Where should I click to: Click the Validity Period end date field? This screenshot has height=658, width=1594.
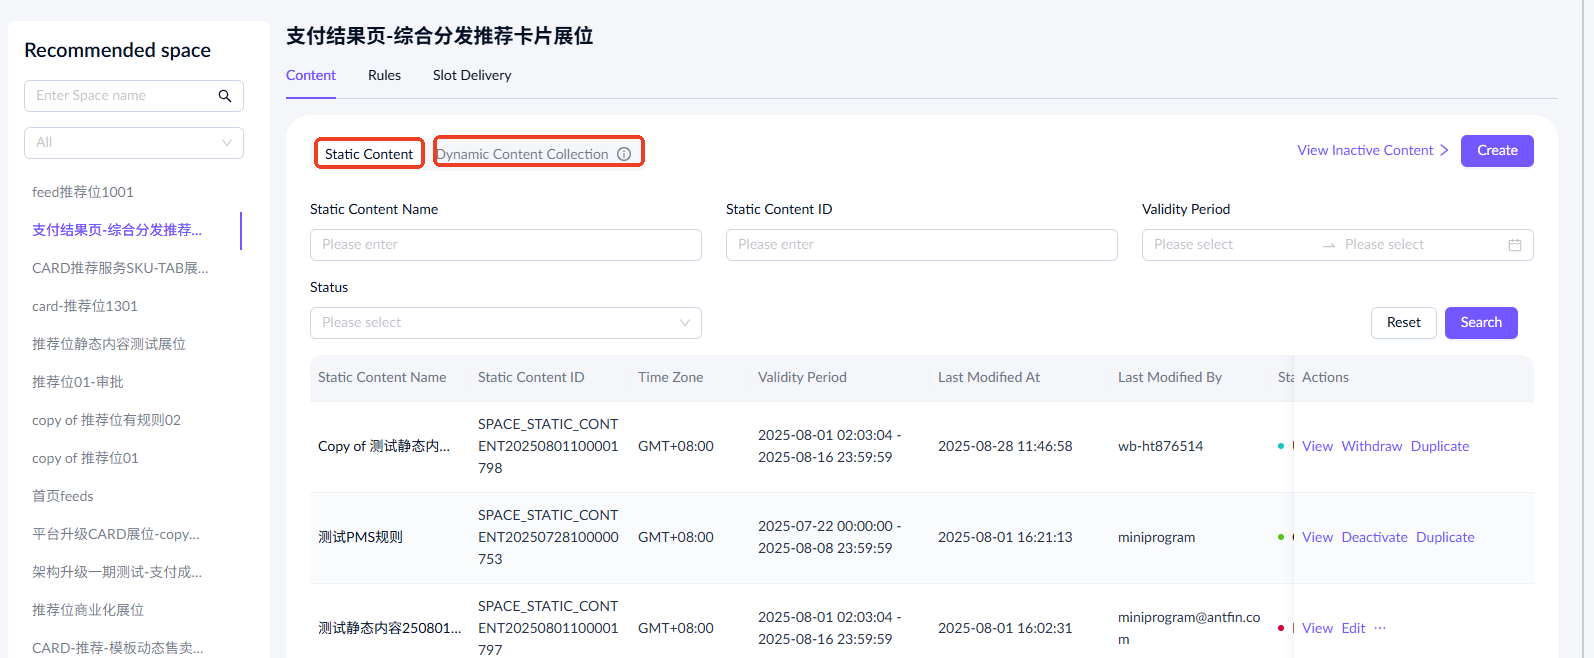1420,245
